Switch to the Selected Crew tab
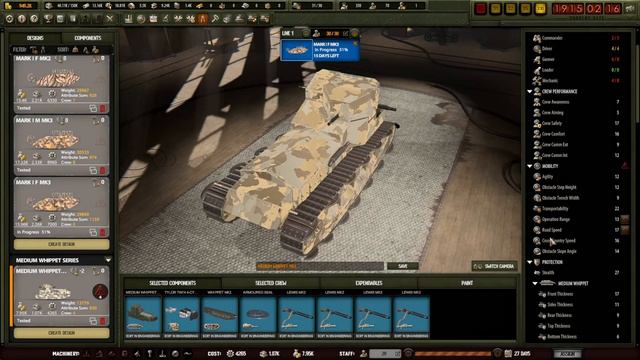 click(x=271, y=283)
